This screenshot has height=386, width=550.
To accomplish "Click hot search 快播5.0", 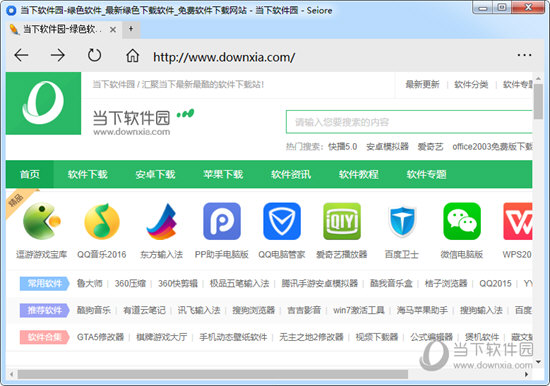I will [x=343, y=146].
